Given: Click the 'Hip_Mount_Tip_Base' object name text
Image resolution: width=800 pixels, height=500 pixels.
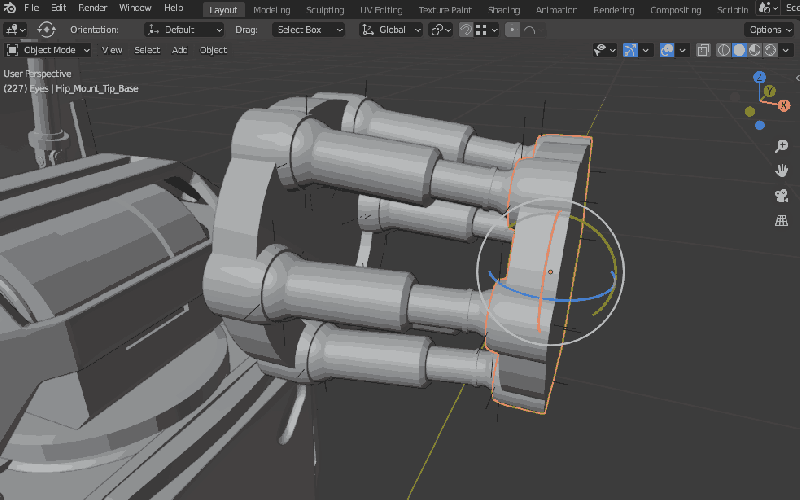Looking at the screenshot, I should coord(97,89).
